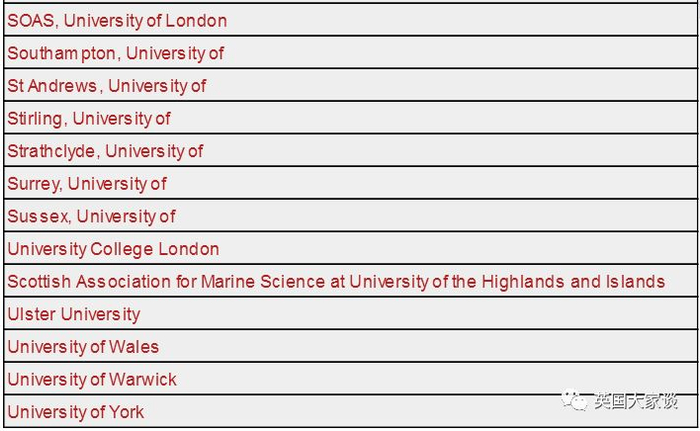Select the University of York link
This screenshot has width=700, height=431.
tap(76, 412)
